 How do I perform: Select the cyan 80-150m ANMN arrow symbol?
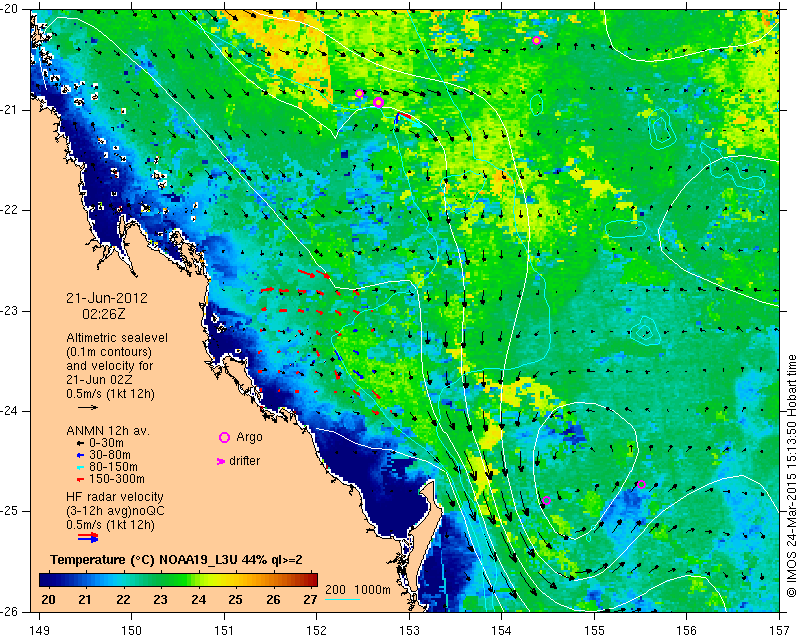[x=80, y=467]
